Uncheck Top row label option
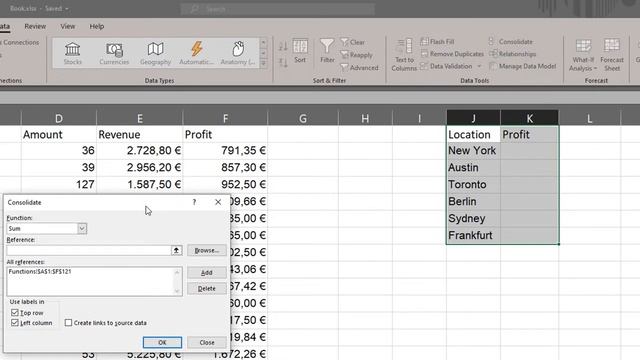 15,313
